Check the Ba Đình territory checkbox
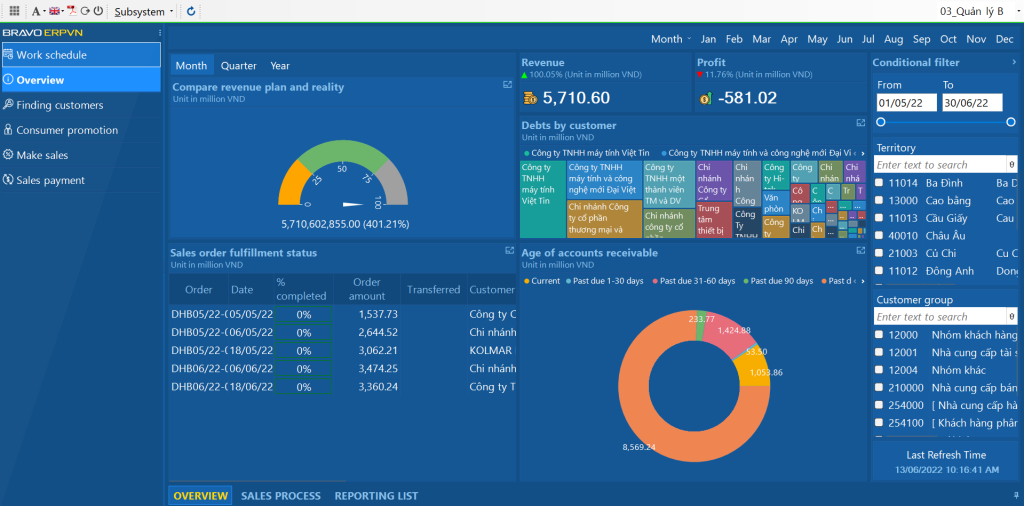 coord(879,183)
